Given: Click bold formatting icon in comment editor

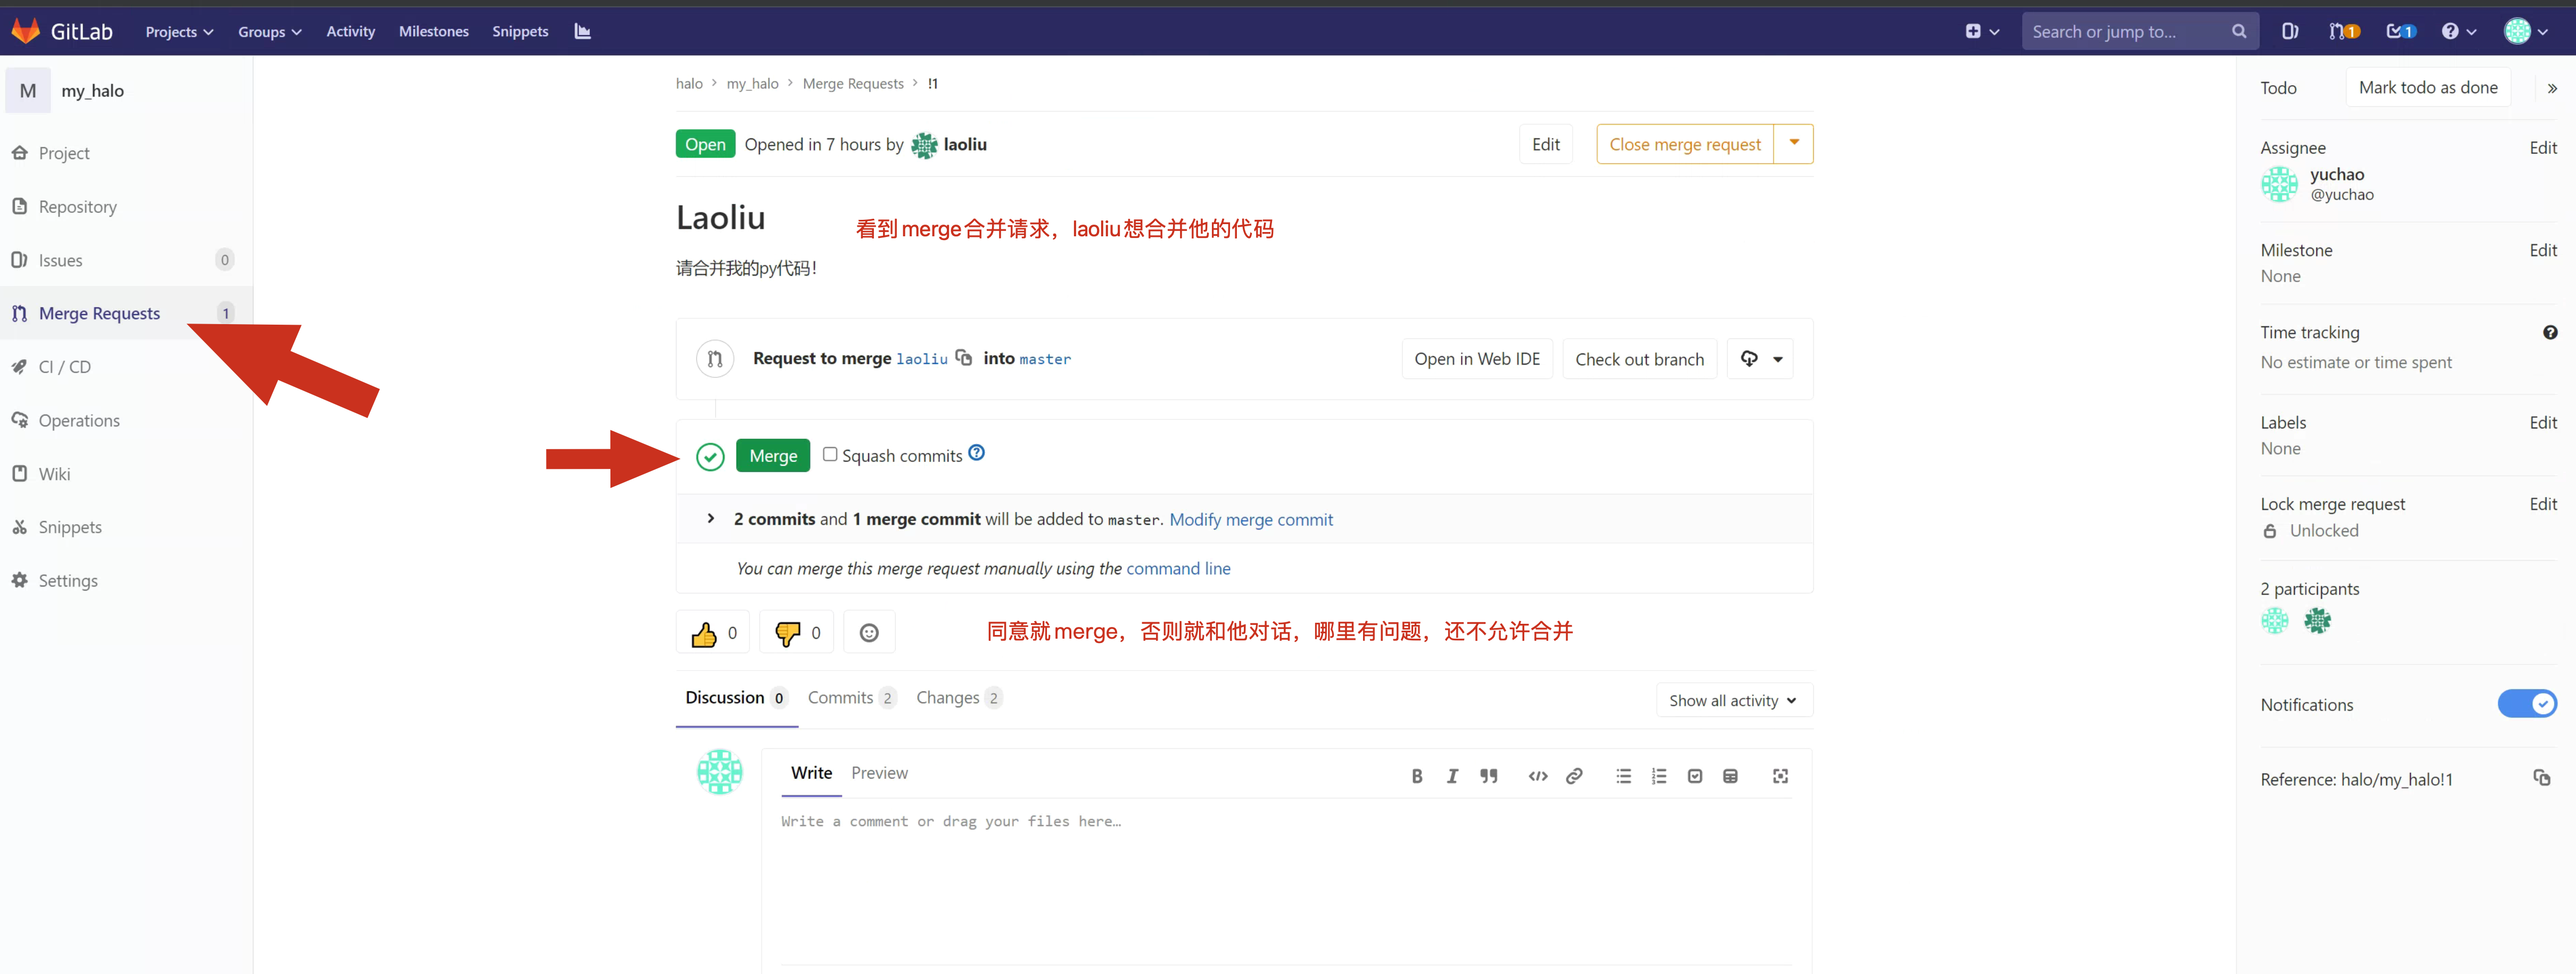Looking at the screenshot, I should pos(1416,776).
